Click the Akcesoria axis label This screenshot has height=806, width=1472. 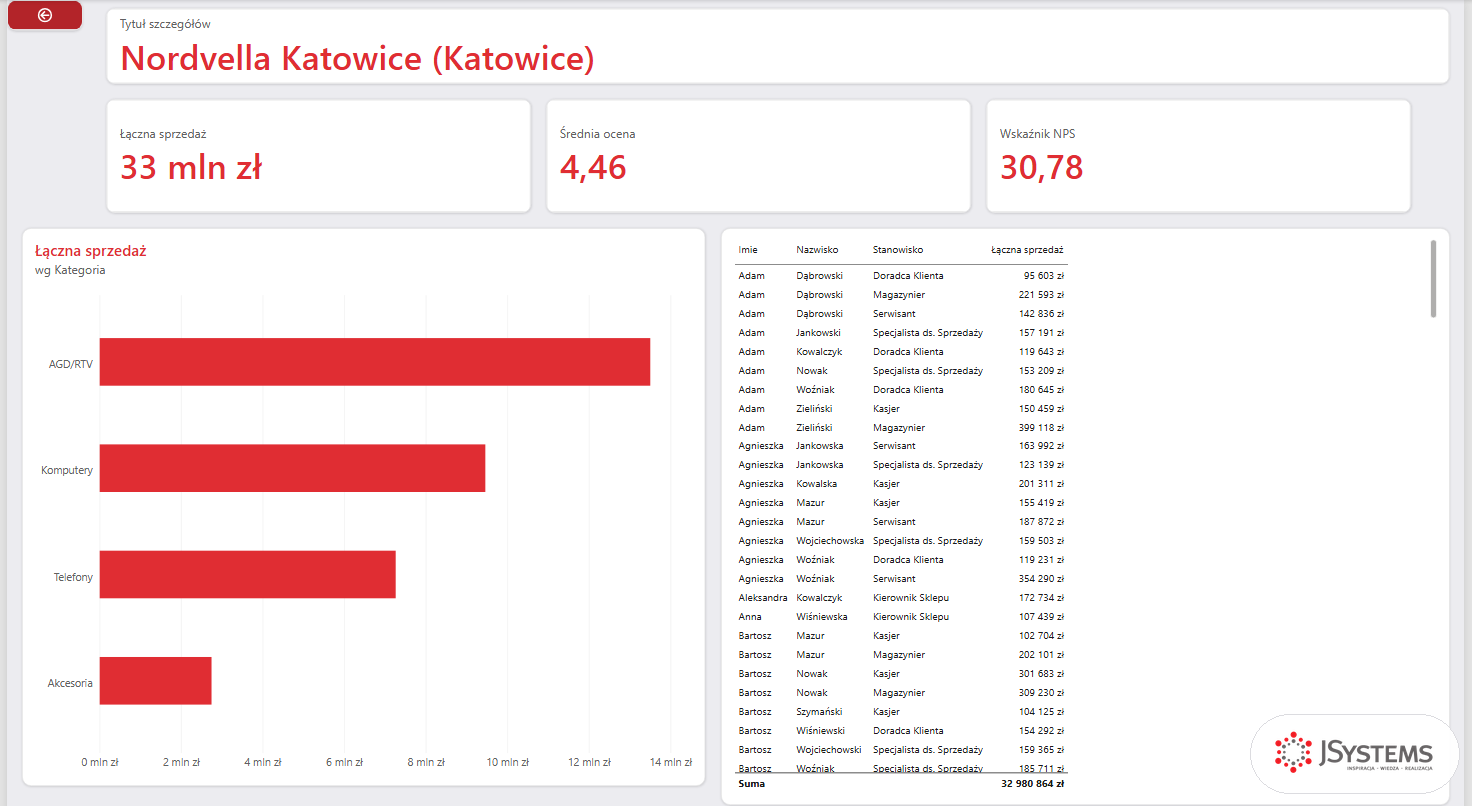(x=70, y=683)
